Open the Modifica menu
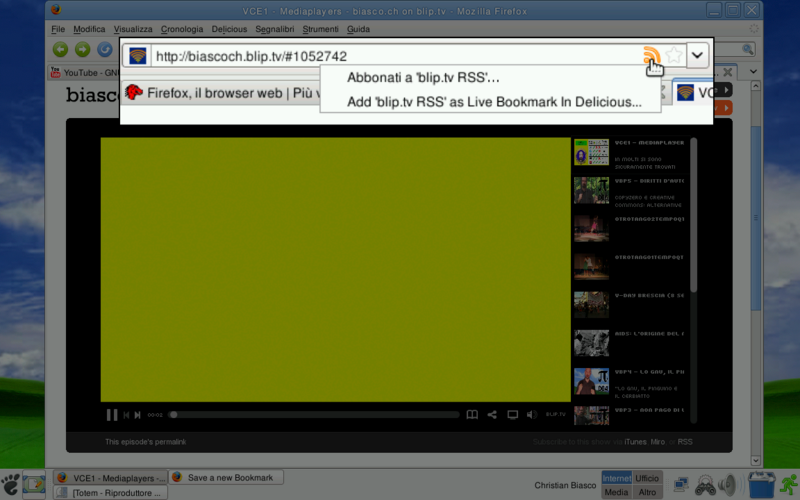Image resolution: width=800 pixels, height=500 pixels. pyautogui.click(x=89, y=29)
